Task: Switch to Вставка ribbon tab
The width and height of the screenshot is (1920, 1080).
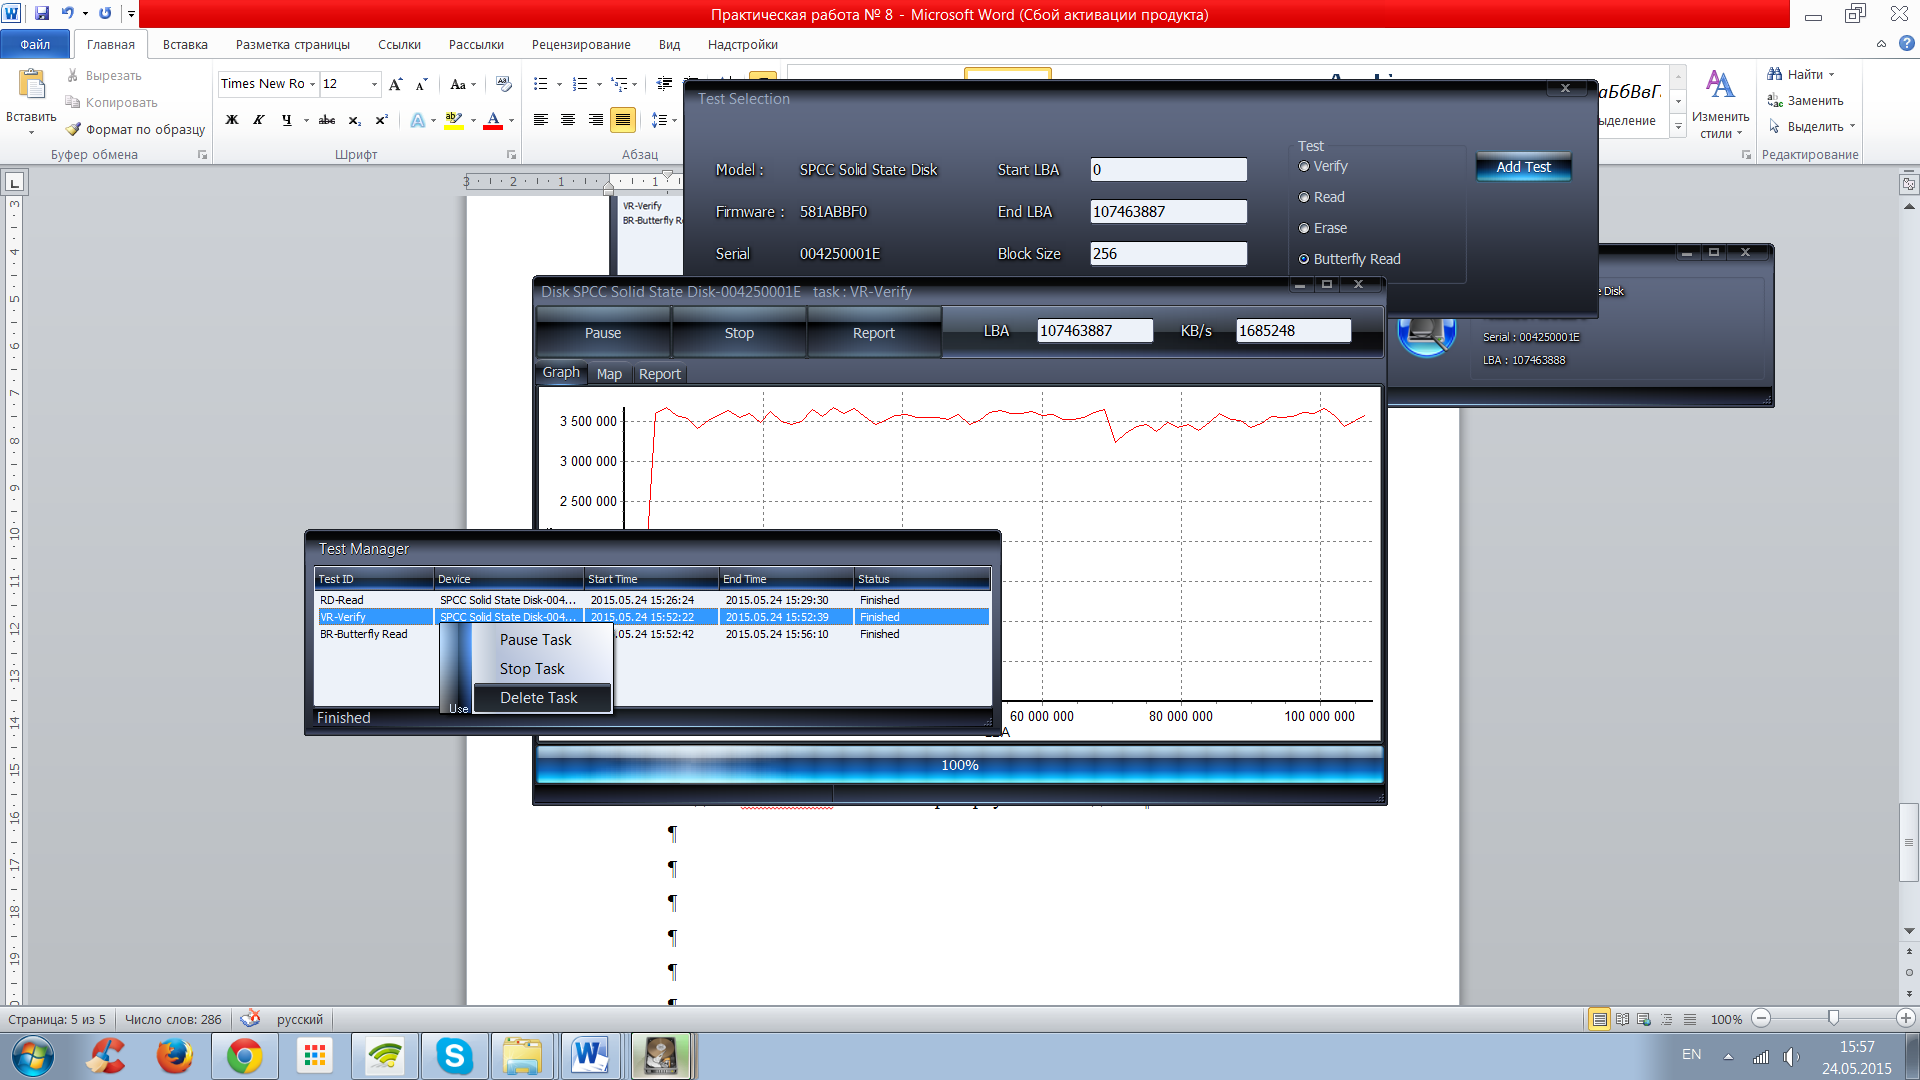Action: click(185, 44)
